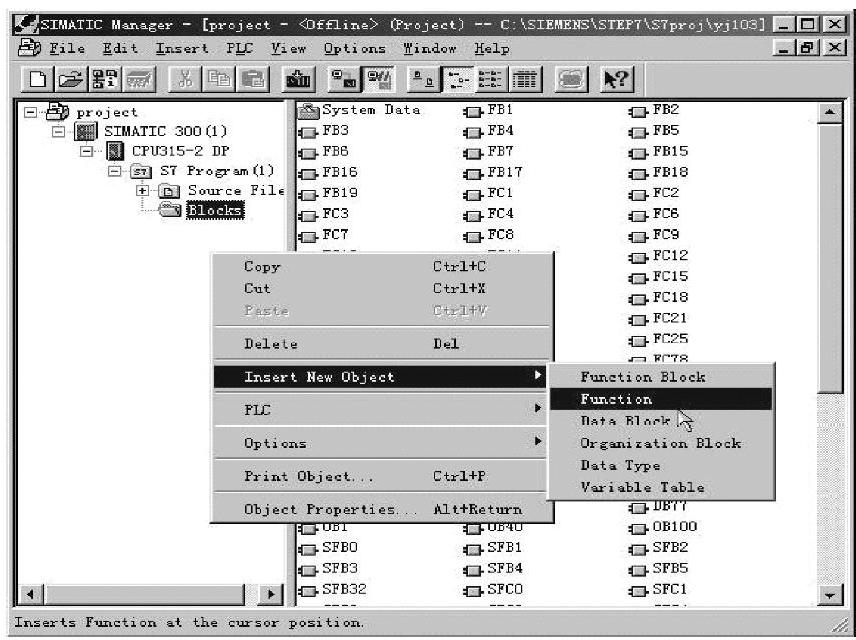856x640 pixels.
Task: Open the PLC menu in menu bar
Action: pos(239,49)
